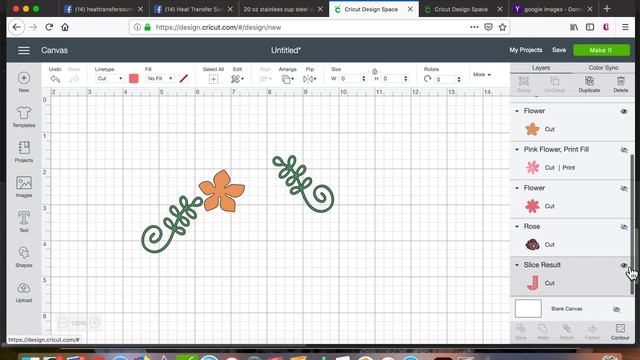Bookmark this page with the star
Screen dimensions: 640x360
click(x=502, y=27)
